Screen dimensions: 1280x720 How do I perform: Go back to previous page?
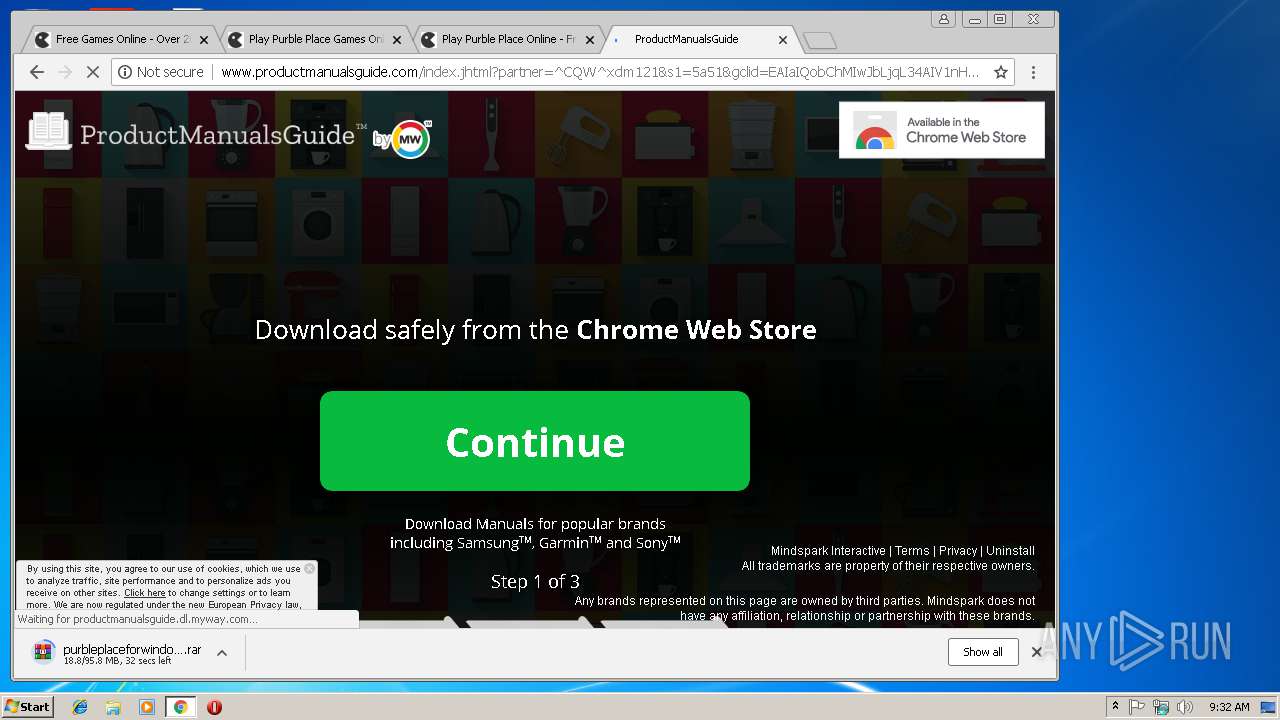(37, 72)
